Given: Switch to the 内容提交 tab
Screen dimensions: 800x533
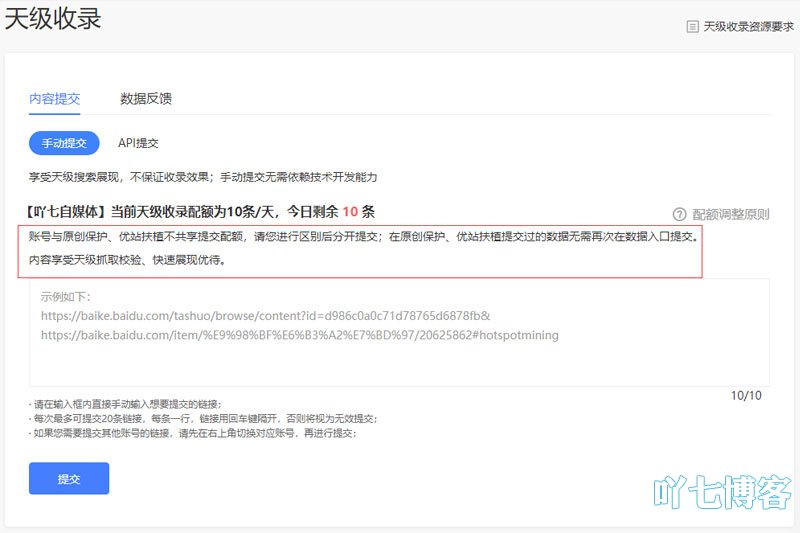Looking at the screenshot, I should [x=55, y=98].
